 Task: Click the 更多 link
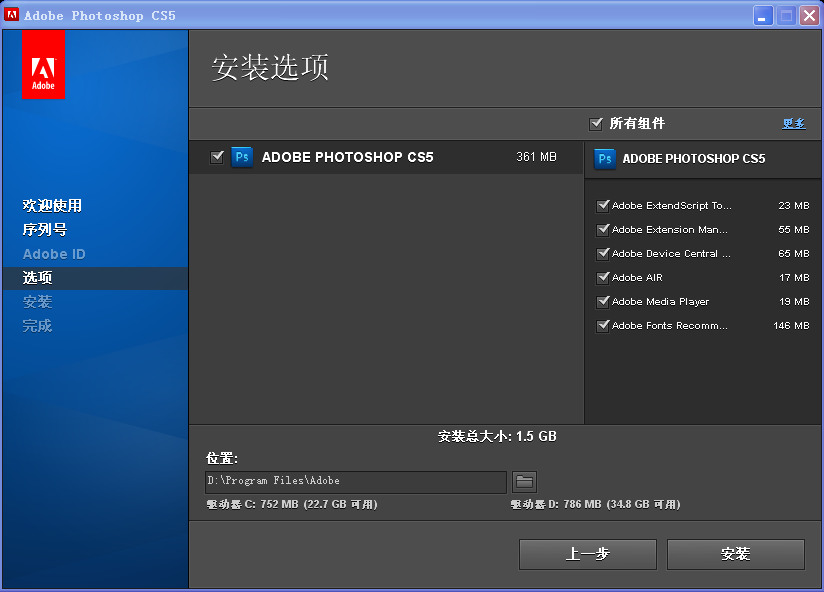(x=794, y=124)
